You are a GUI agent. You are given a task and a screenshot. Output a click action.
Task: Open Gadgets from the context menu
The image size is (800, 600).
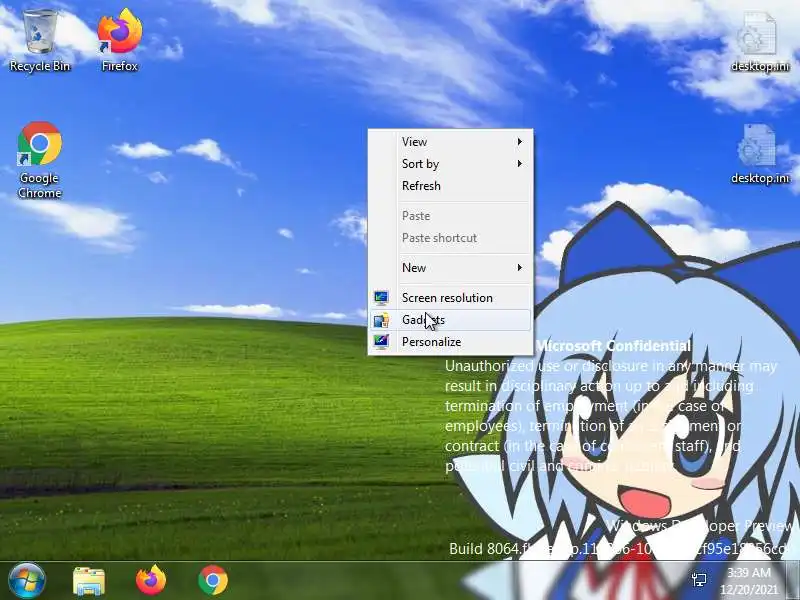[x=450, y=320]
